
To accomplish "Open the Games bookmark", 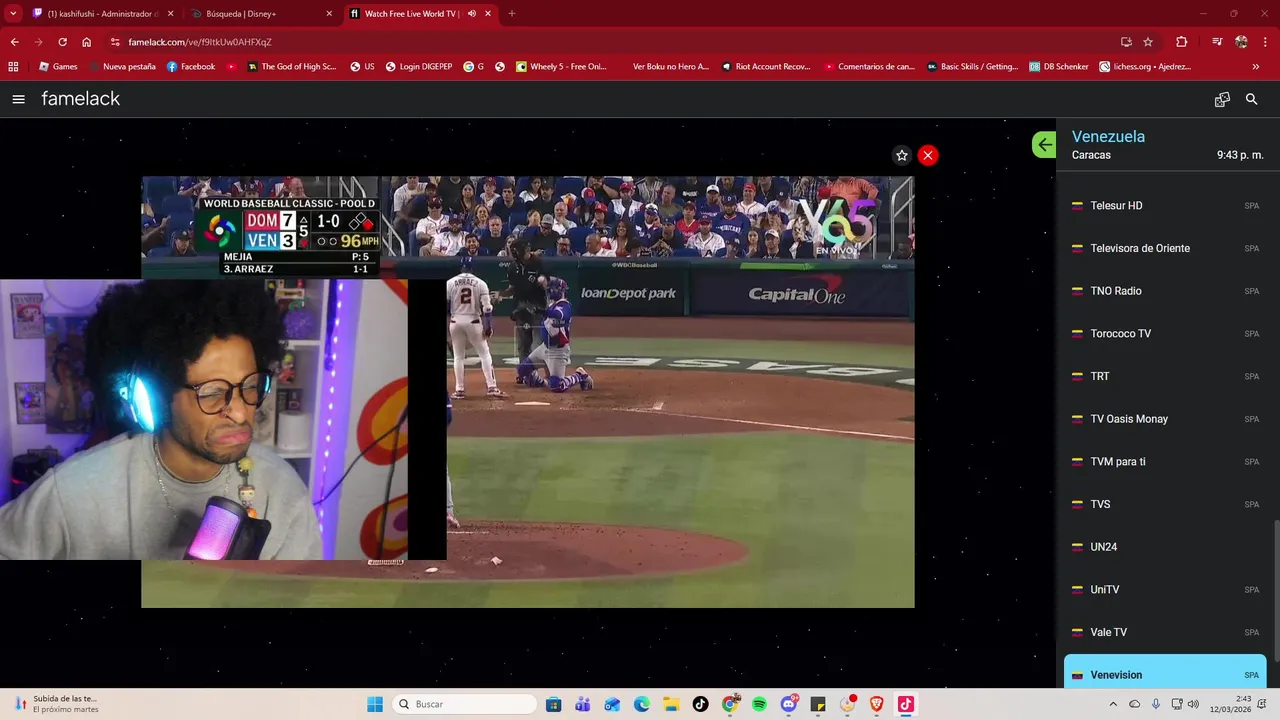I will tap(58, 67).
